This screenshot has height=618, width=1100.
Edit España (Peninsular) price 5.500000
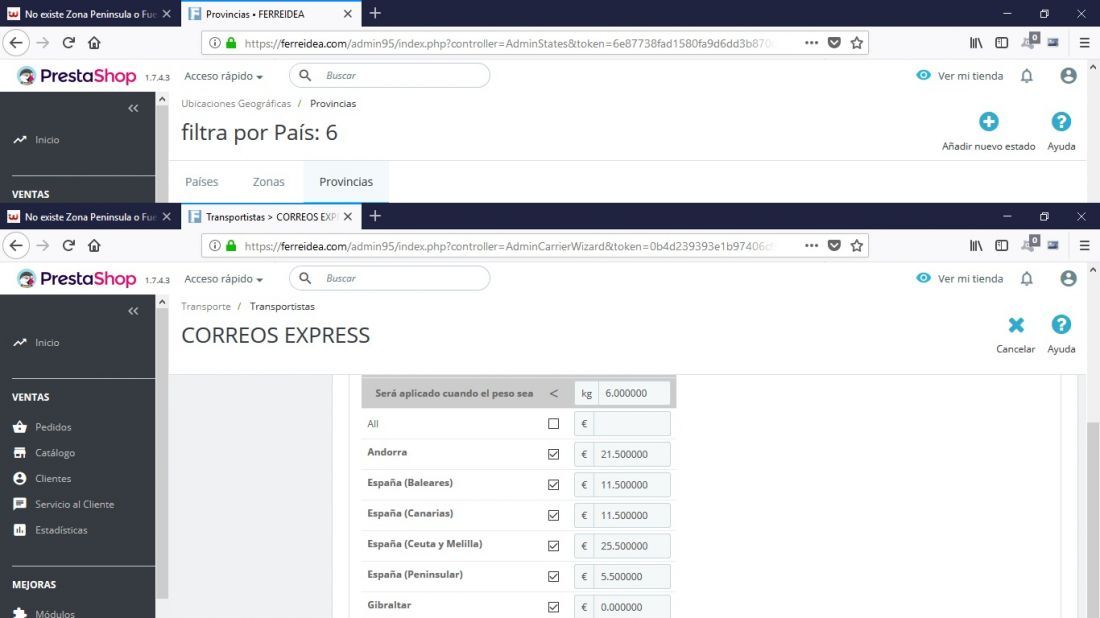tap(631, 576)
